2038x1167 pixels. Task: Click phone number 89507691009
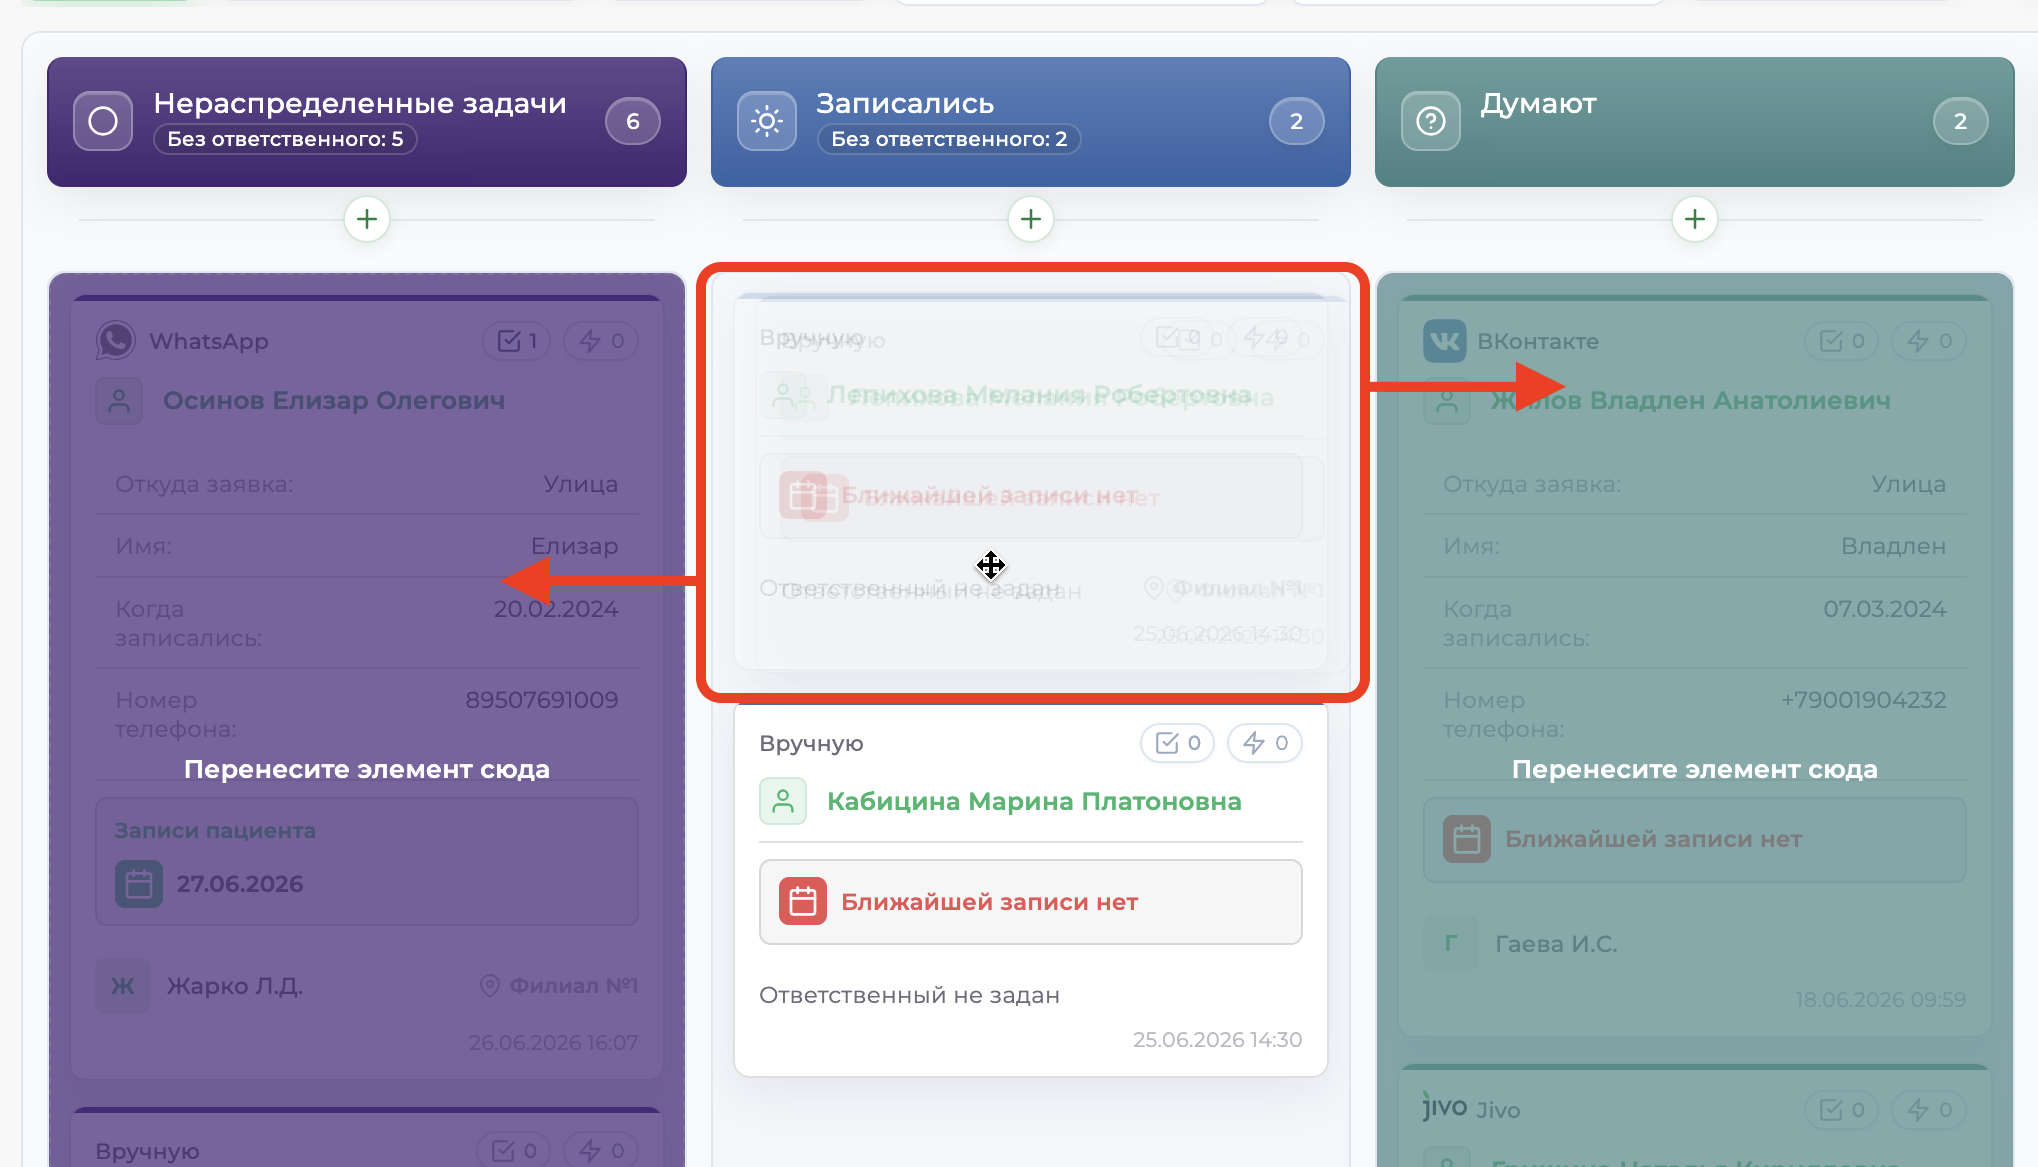(542, 700)
